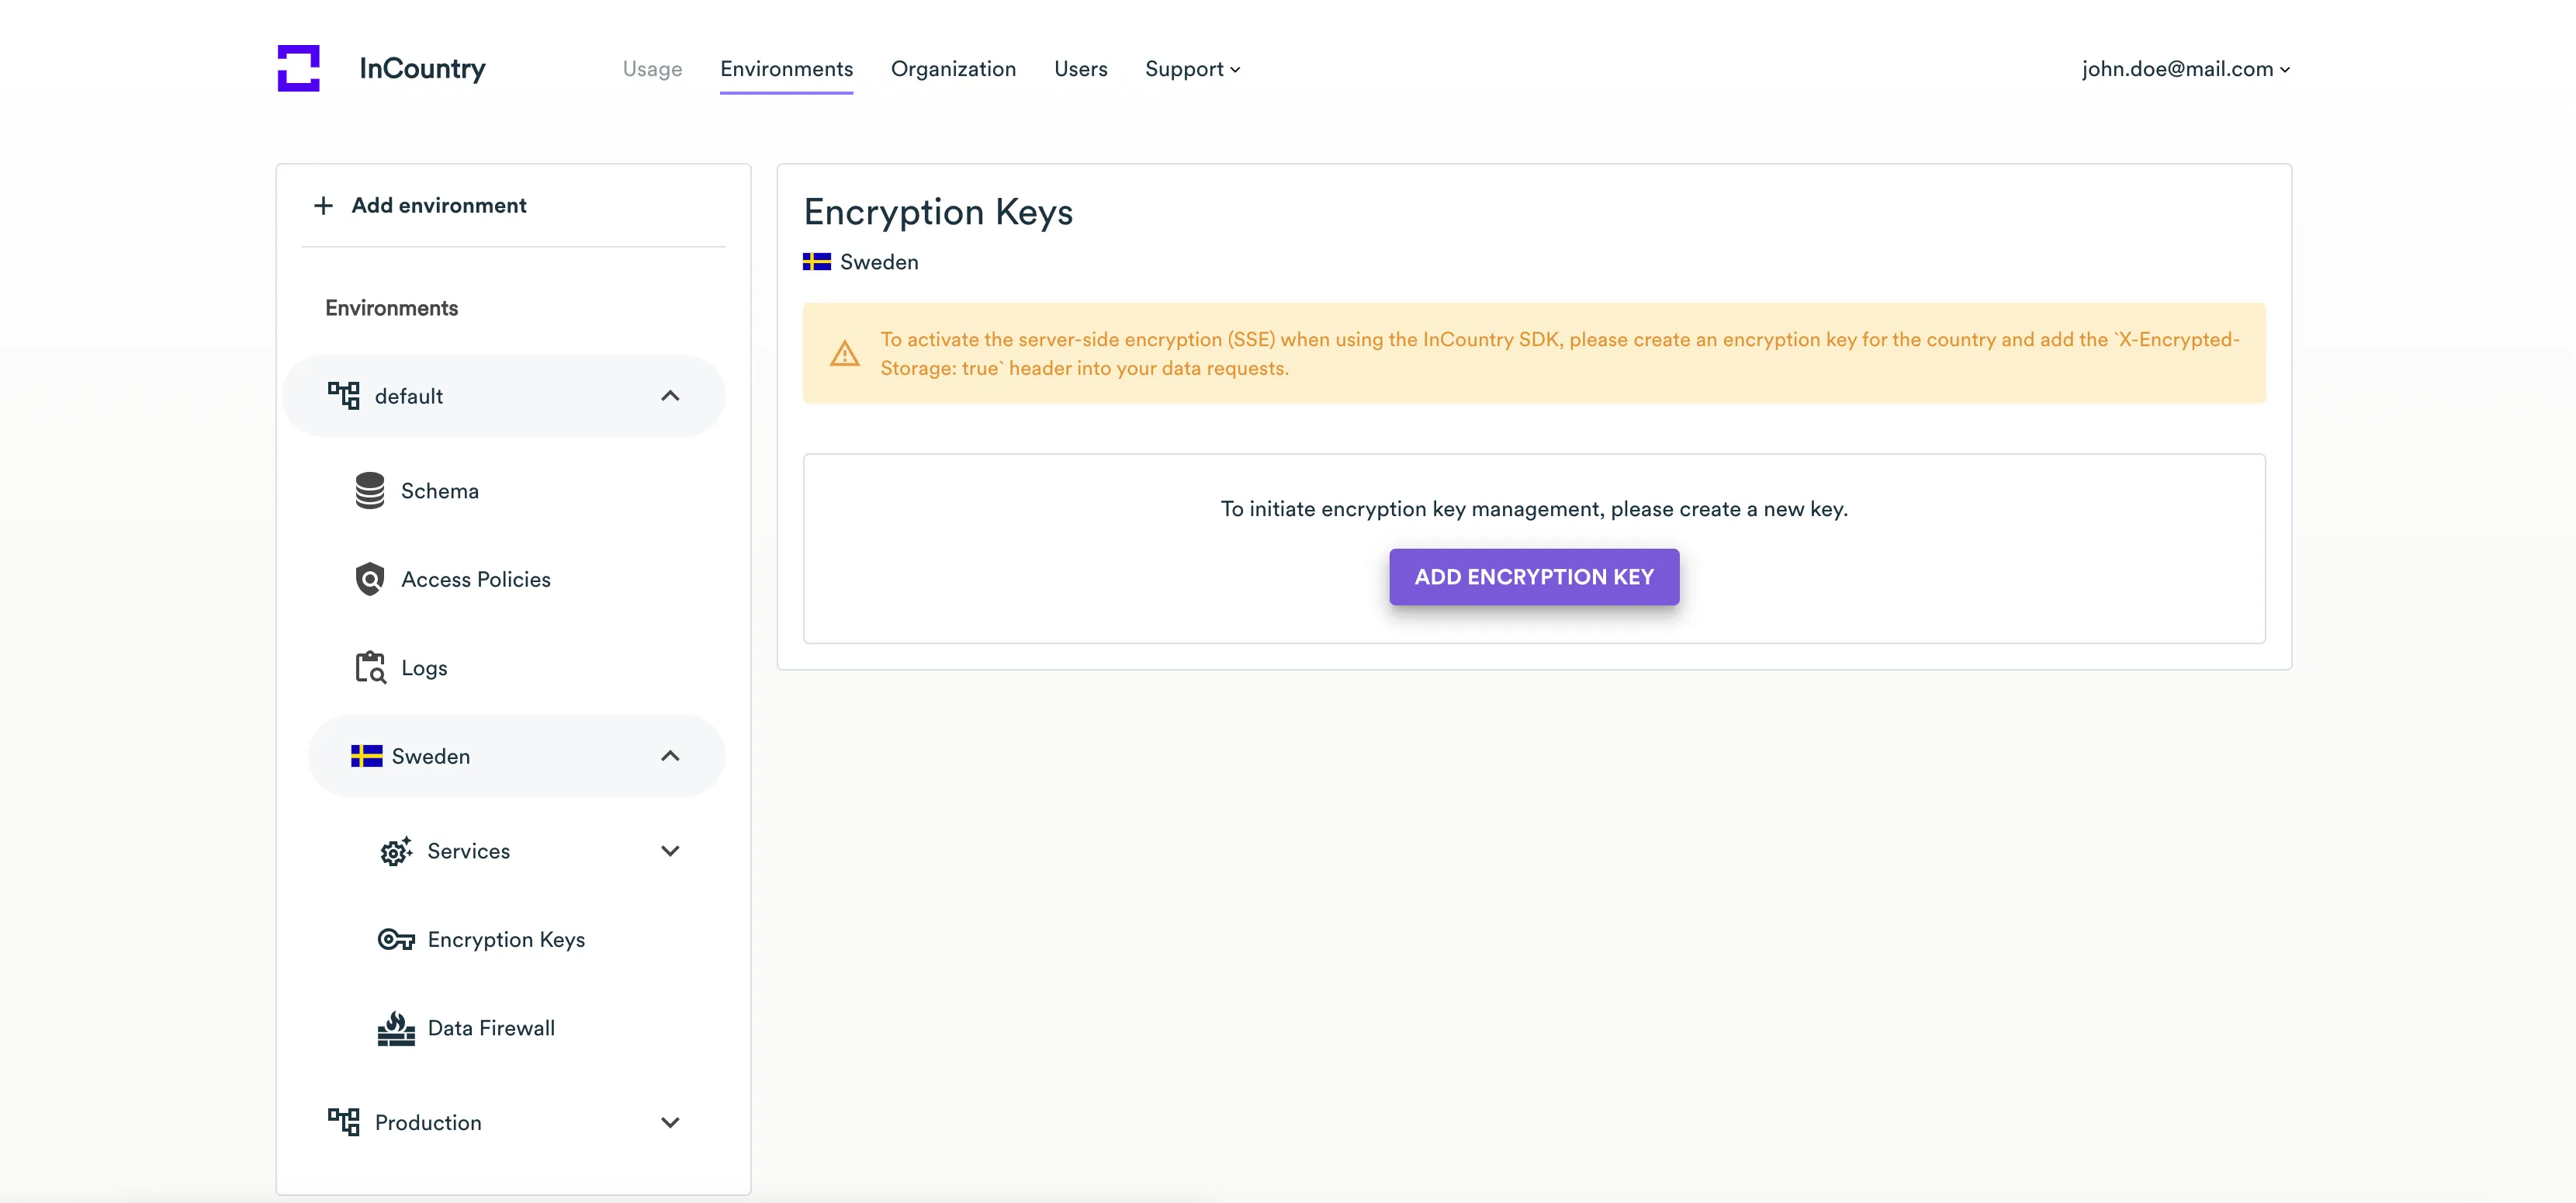2576x1203 pixels.
Task: Click the Logs clipboard icon
Action: 369,667
